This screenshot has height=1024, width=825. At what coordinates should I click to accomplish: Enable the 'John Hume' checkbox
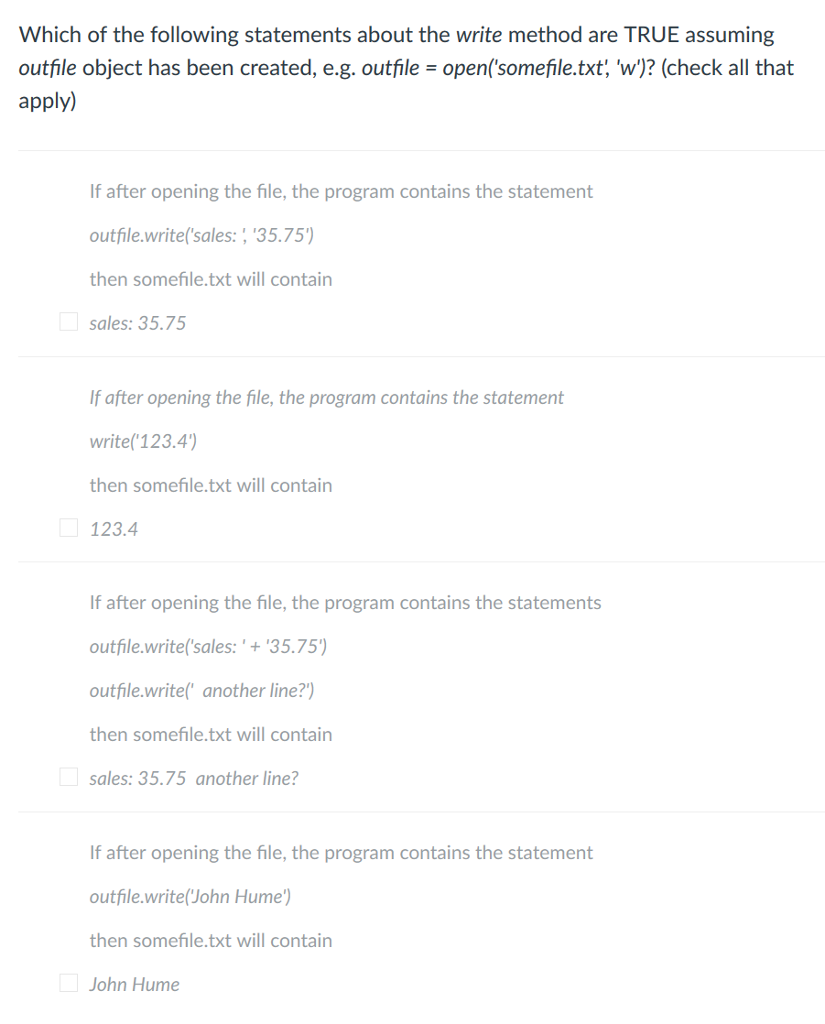[69, 982]
